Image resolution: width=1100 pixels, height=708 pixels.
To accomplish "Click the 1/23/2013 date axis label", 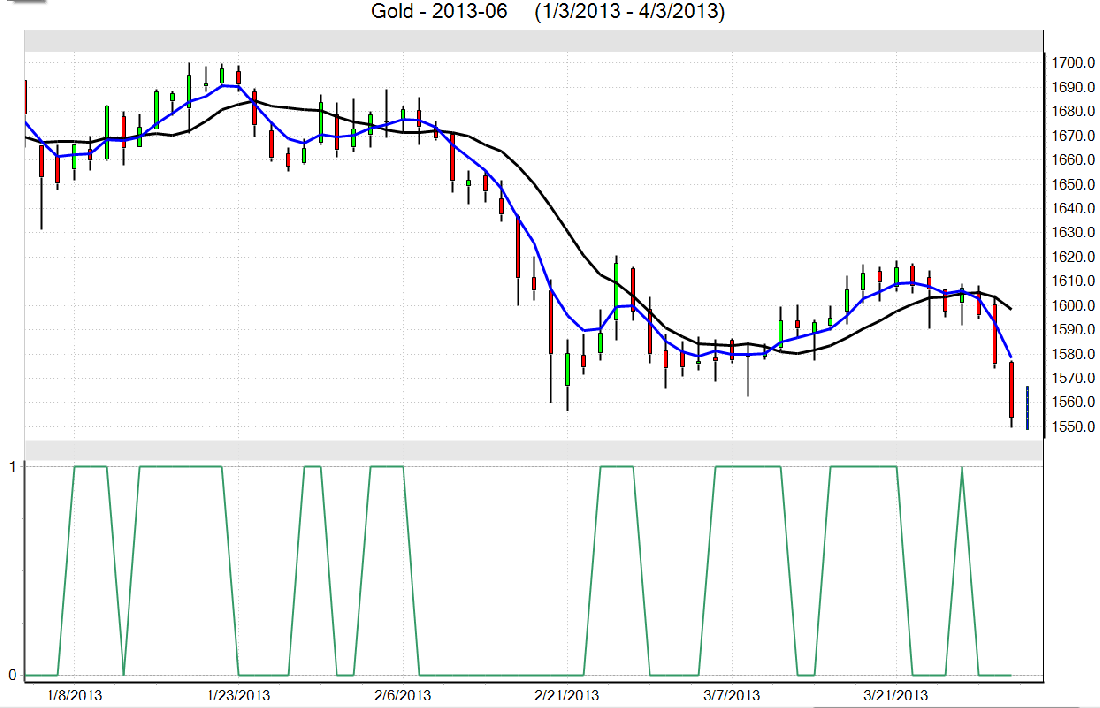I will pos(239,694).
